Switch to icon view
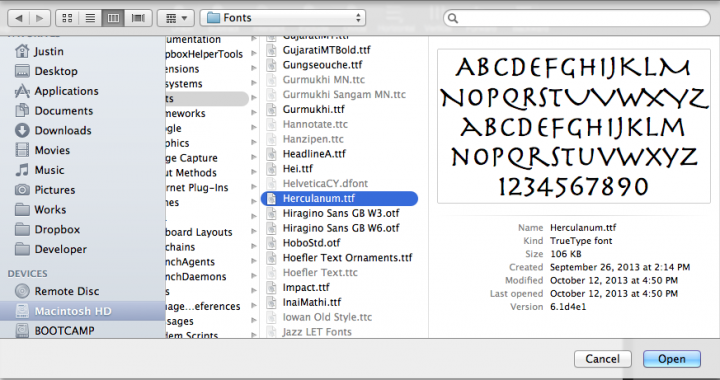 (x=67, y=18)
